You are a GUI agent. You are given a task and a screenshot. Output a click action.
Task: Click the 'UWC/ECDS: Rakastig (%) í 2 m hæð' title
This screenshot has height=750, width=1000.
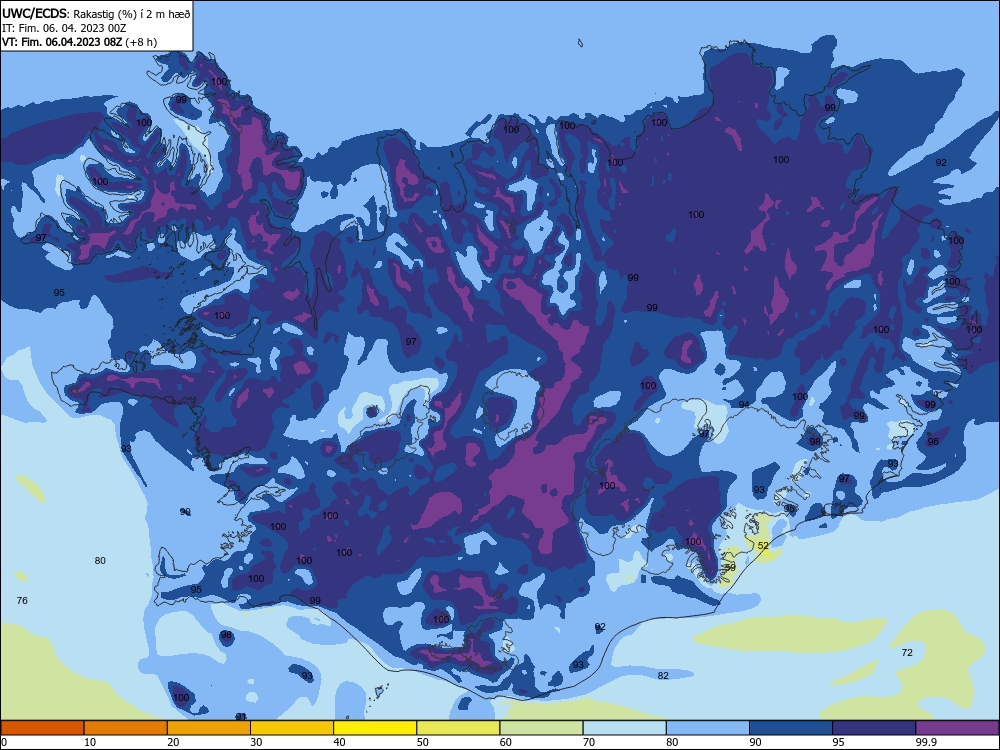[x=96, y=14]
